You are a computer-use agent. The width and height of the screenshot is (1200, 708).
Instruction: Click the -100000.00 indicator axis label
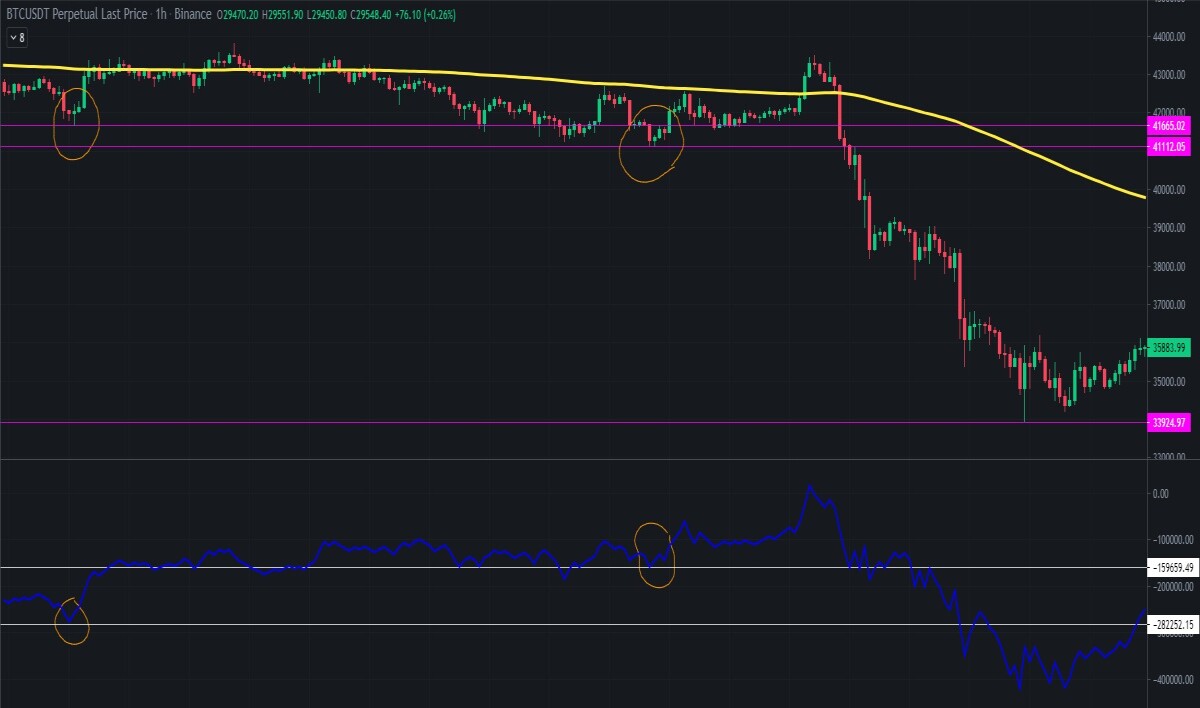click(x=1172, y=540)
